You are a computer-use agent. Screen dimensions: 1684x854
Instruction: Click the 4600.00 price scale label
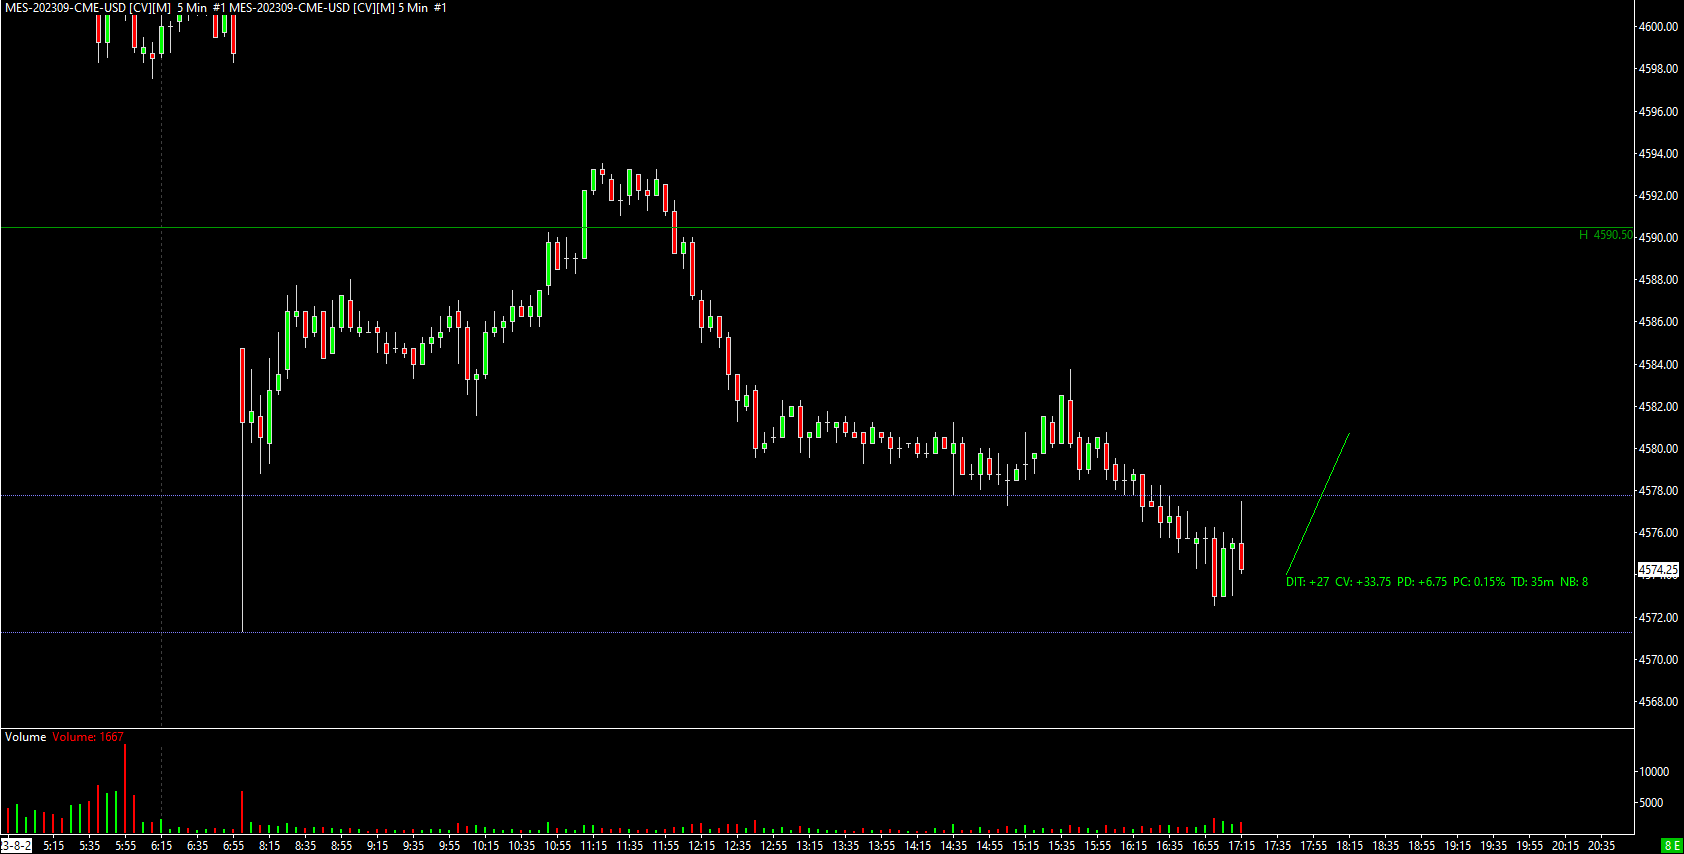pos(1658,27)
